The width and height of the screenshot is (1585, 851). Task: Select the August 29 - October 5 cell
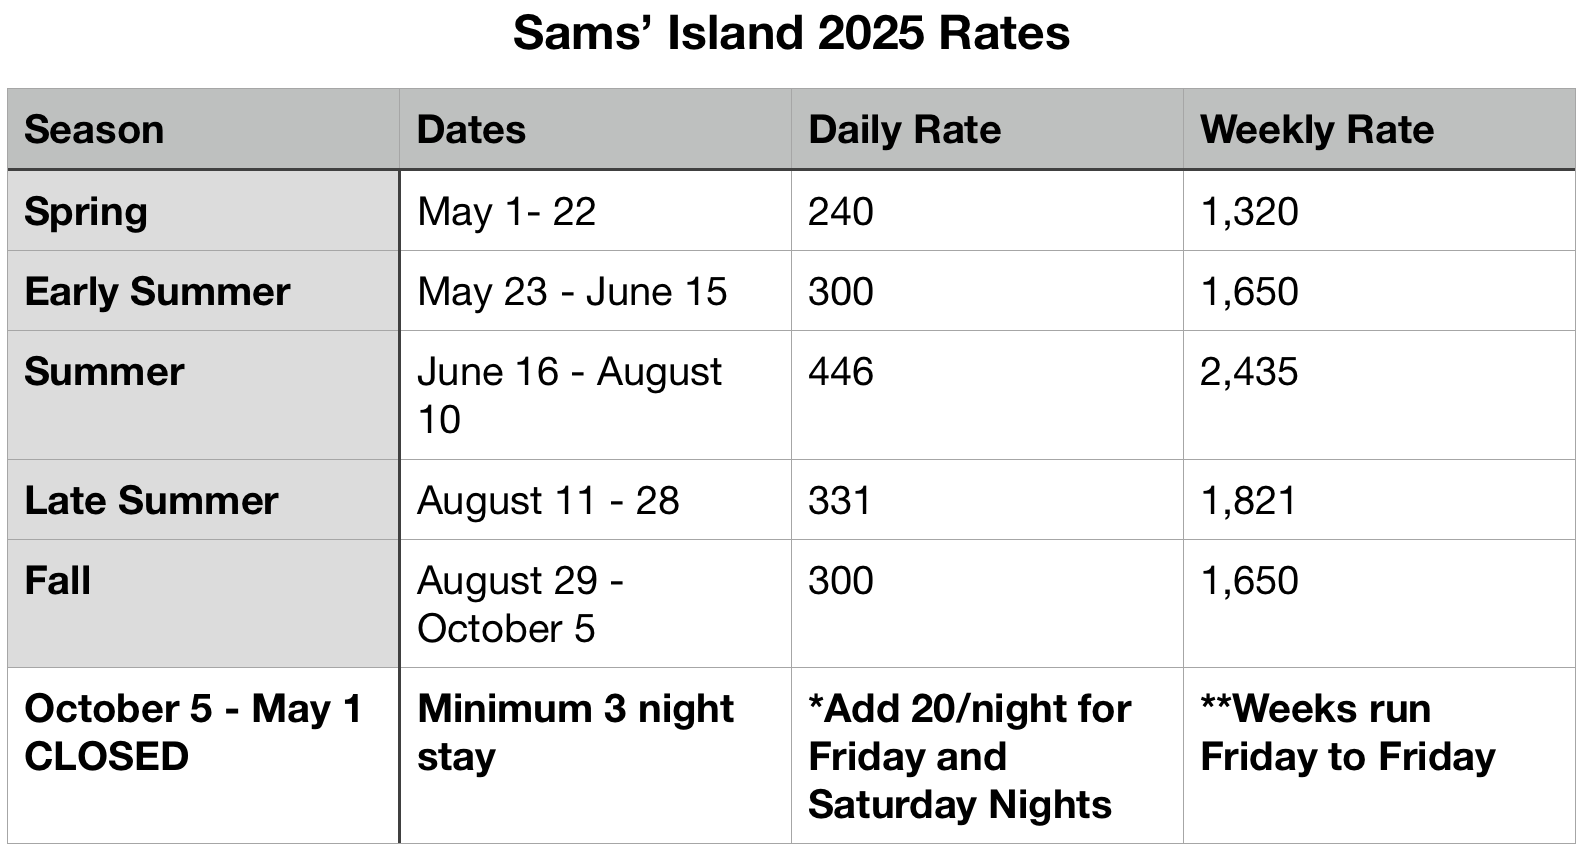point(595,604)
